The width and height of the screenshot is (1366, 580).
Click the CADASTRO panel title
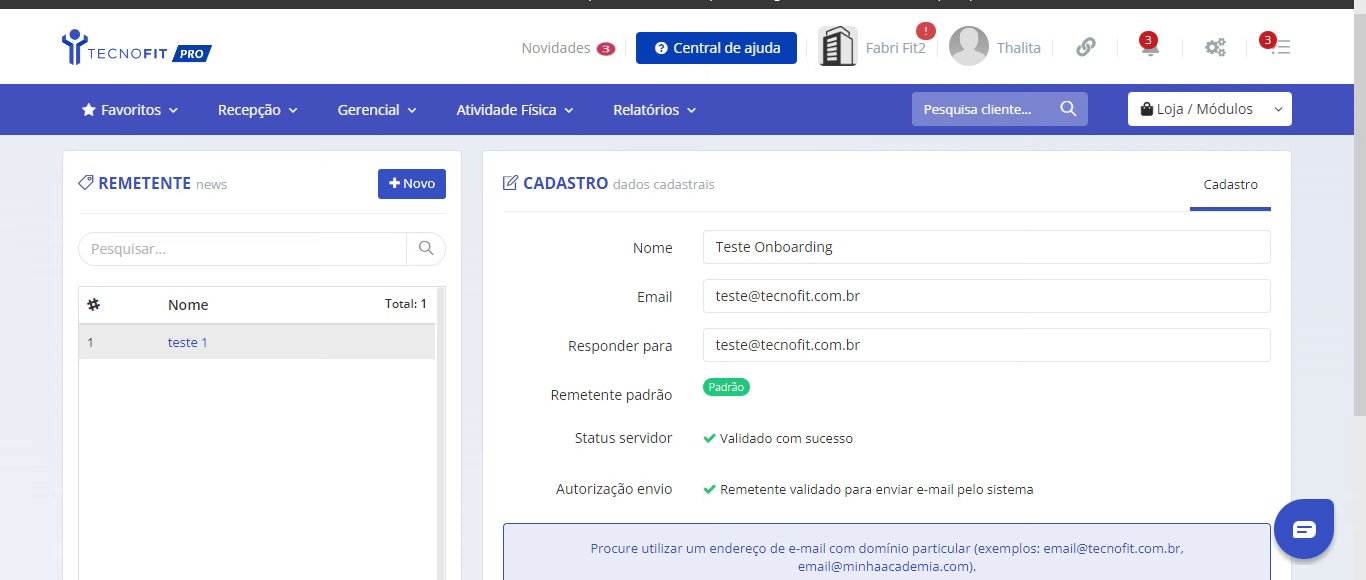pyautogui.click(x=565, y=184)
